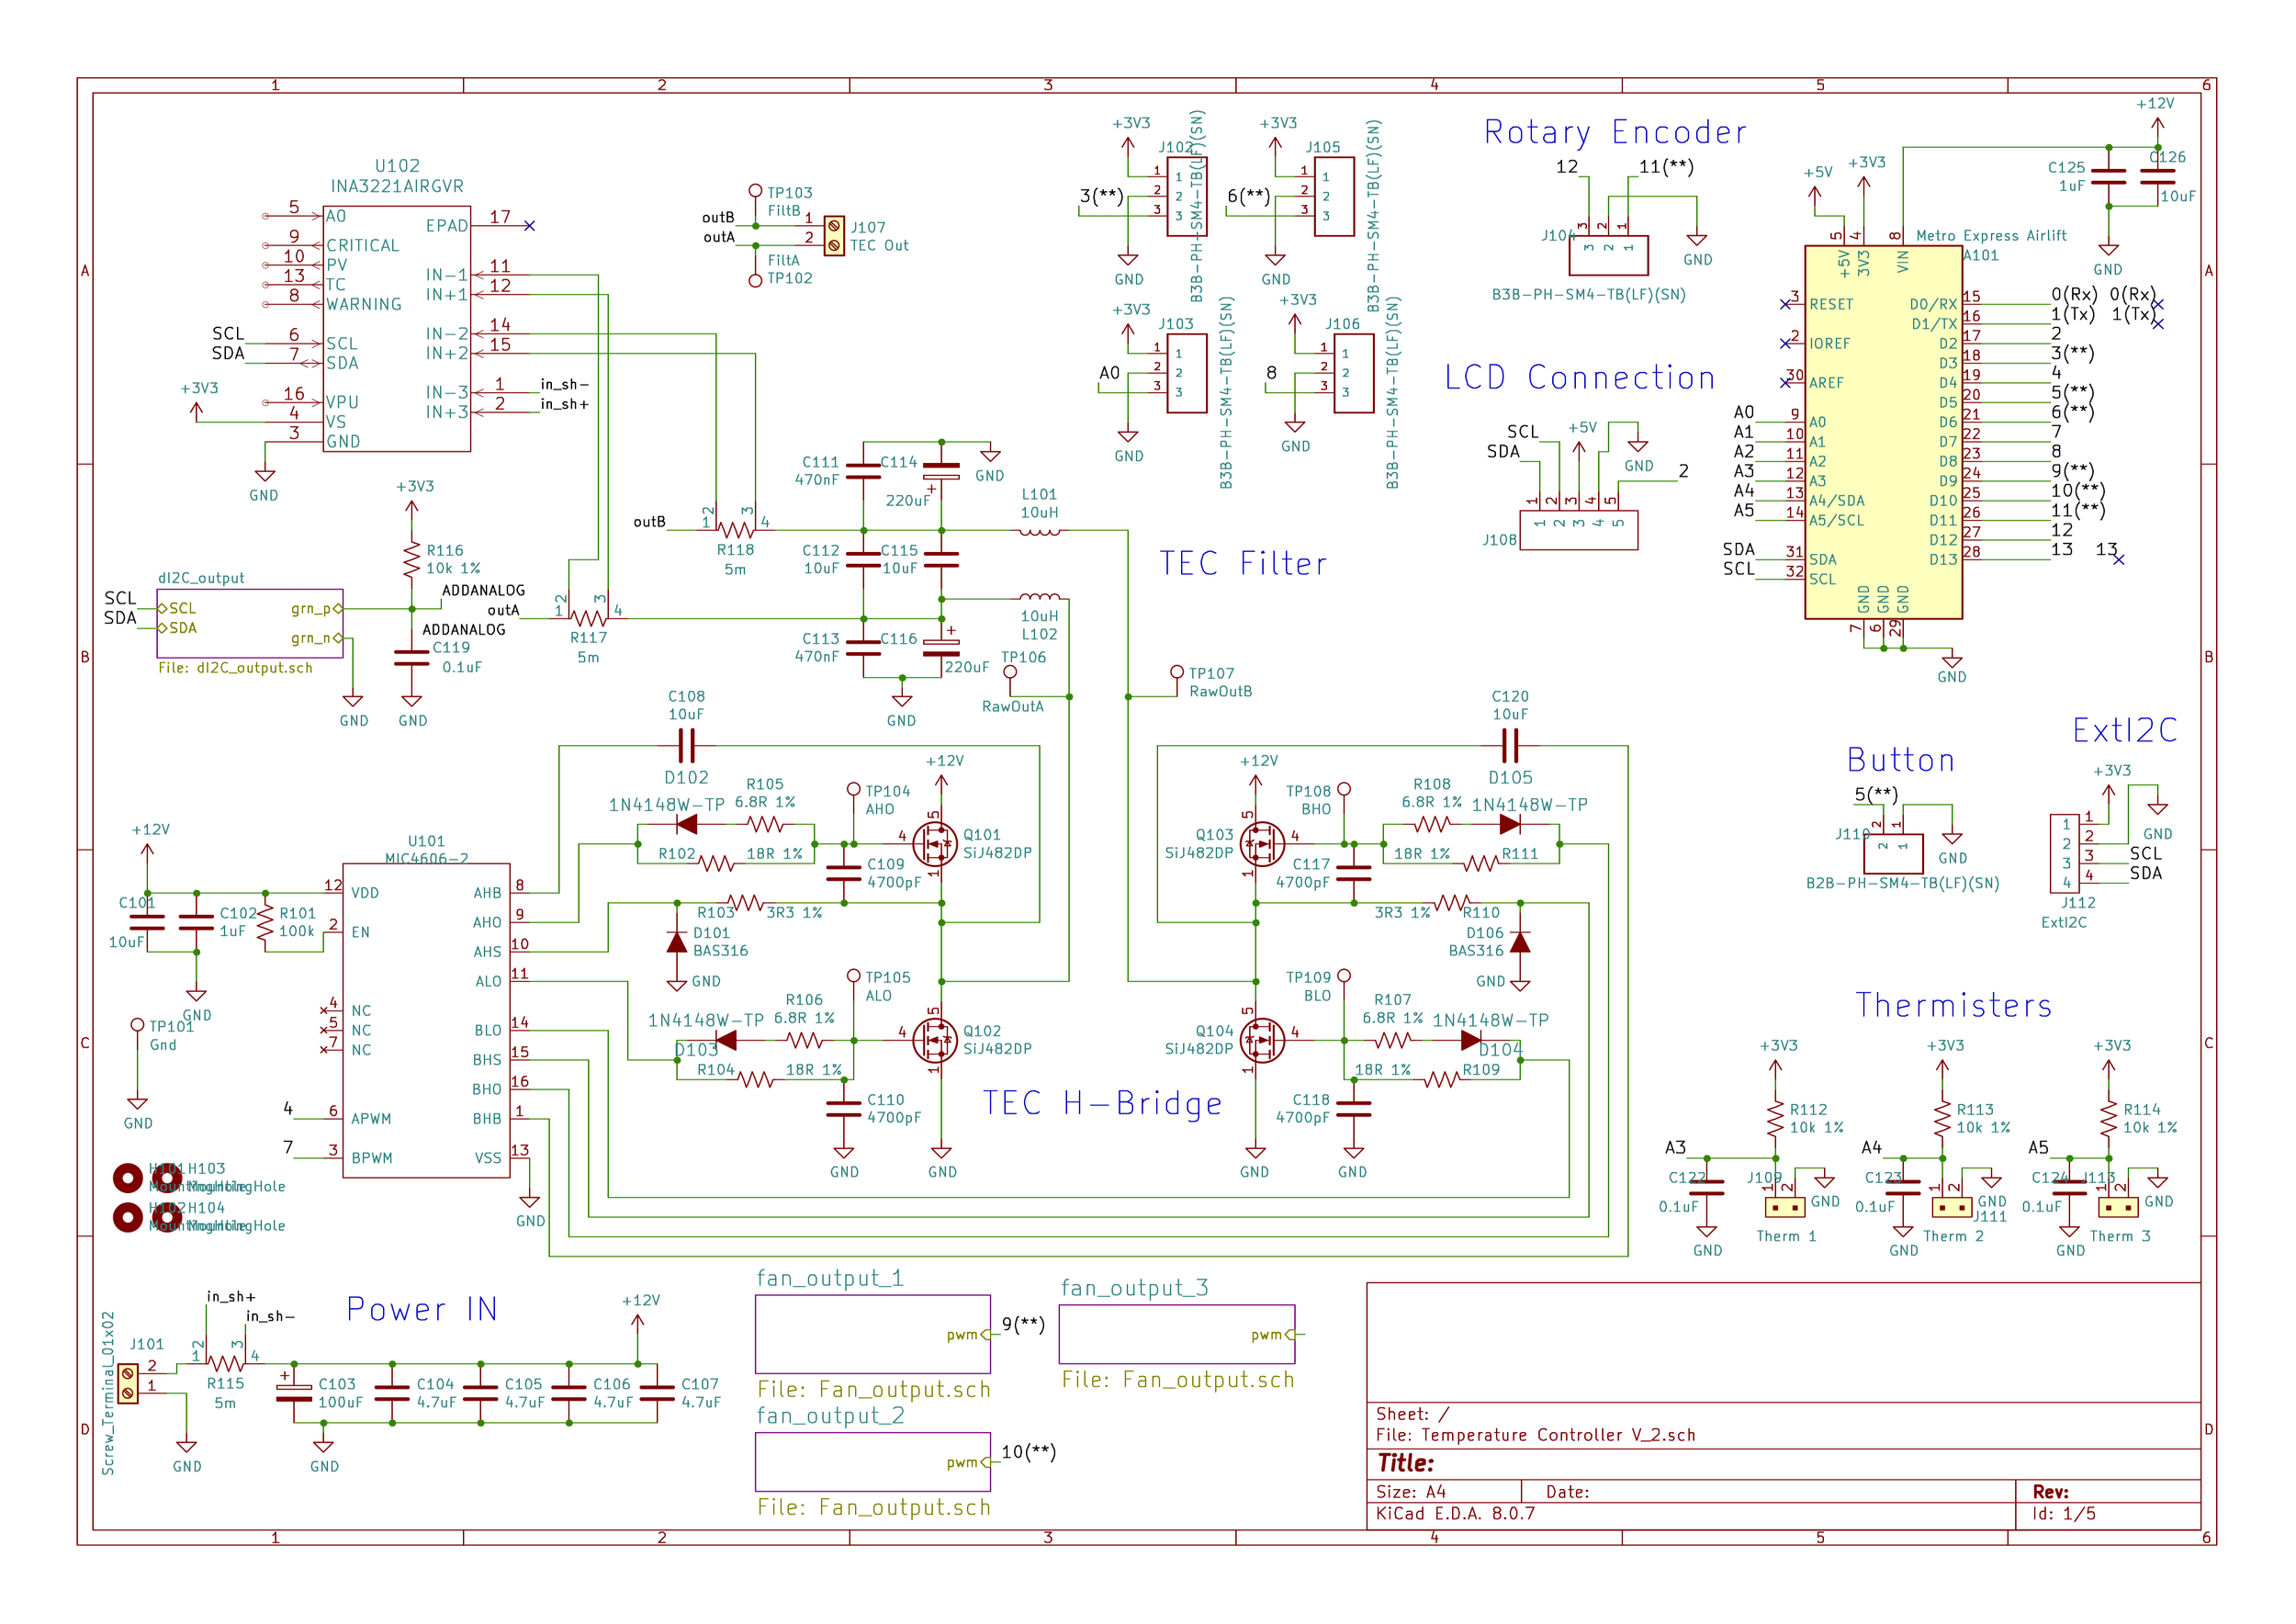The height and width of the screenshot is (1624, 2296).
Task: Select the L101 10uH inductor
Action: (1040, 531)
